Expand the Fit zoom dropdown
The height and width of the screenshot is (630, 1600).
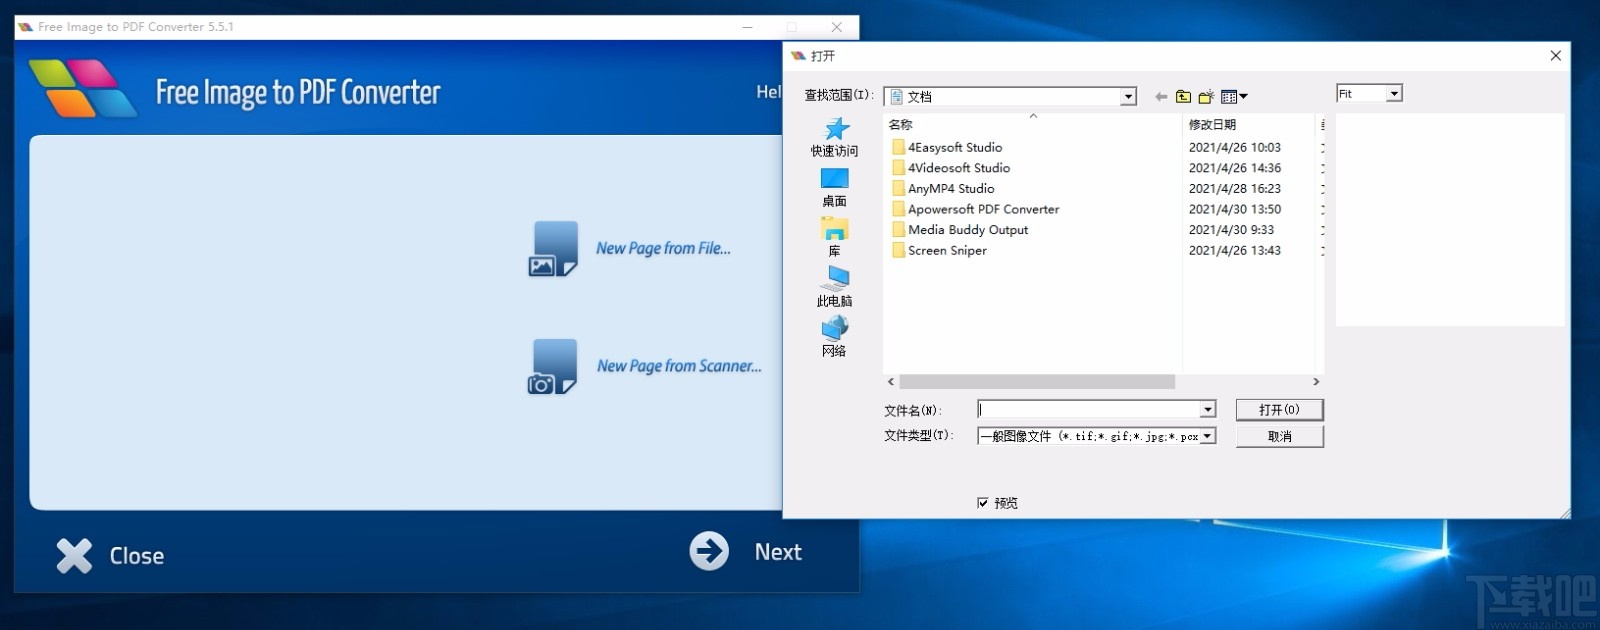(x=1394, y=93)
